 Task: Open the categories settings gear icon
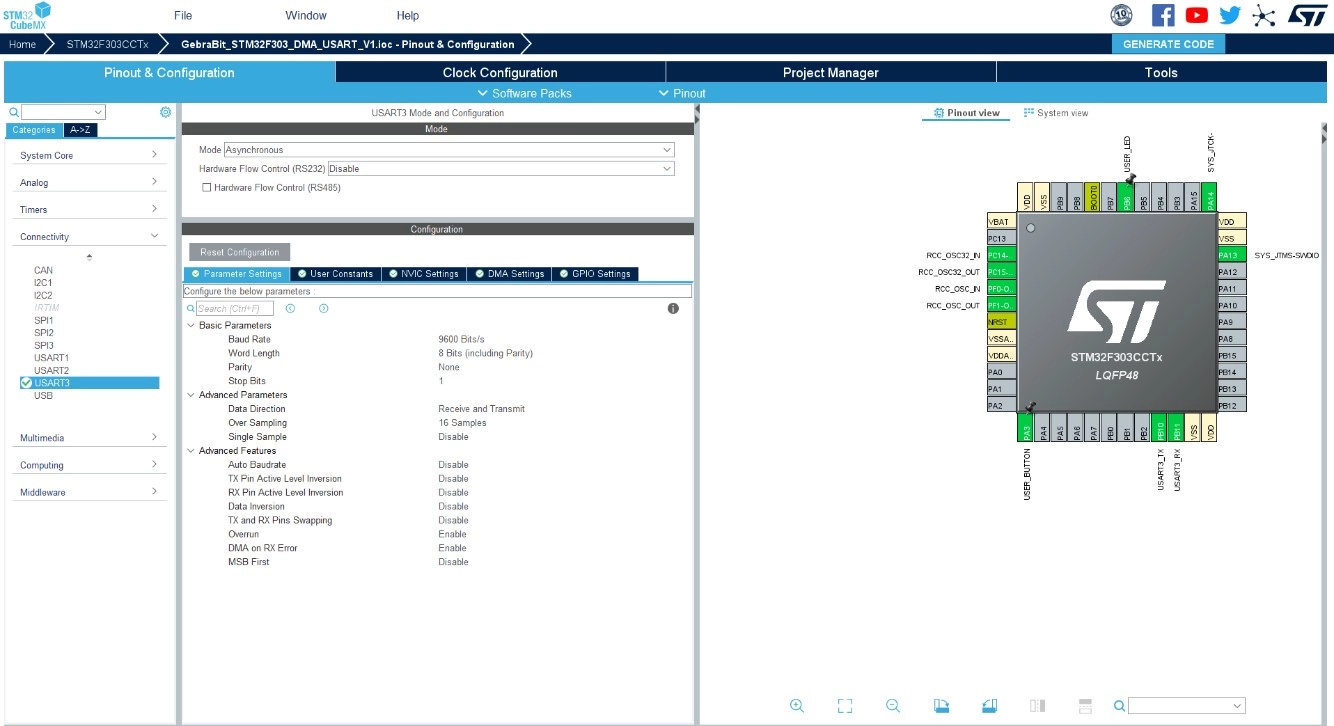tap(166, 112)
